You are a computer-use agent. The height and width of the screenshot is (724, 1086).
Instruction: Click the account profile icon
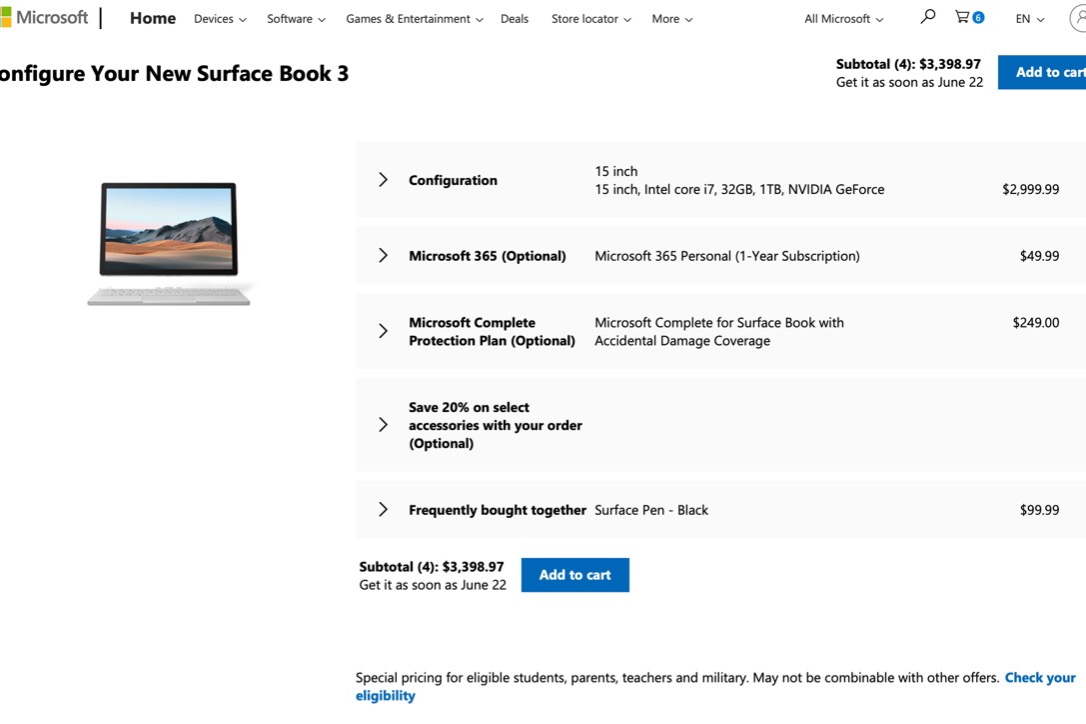1078,19
